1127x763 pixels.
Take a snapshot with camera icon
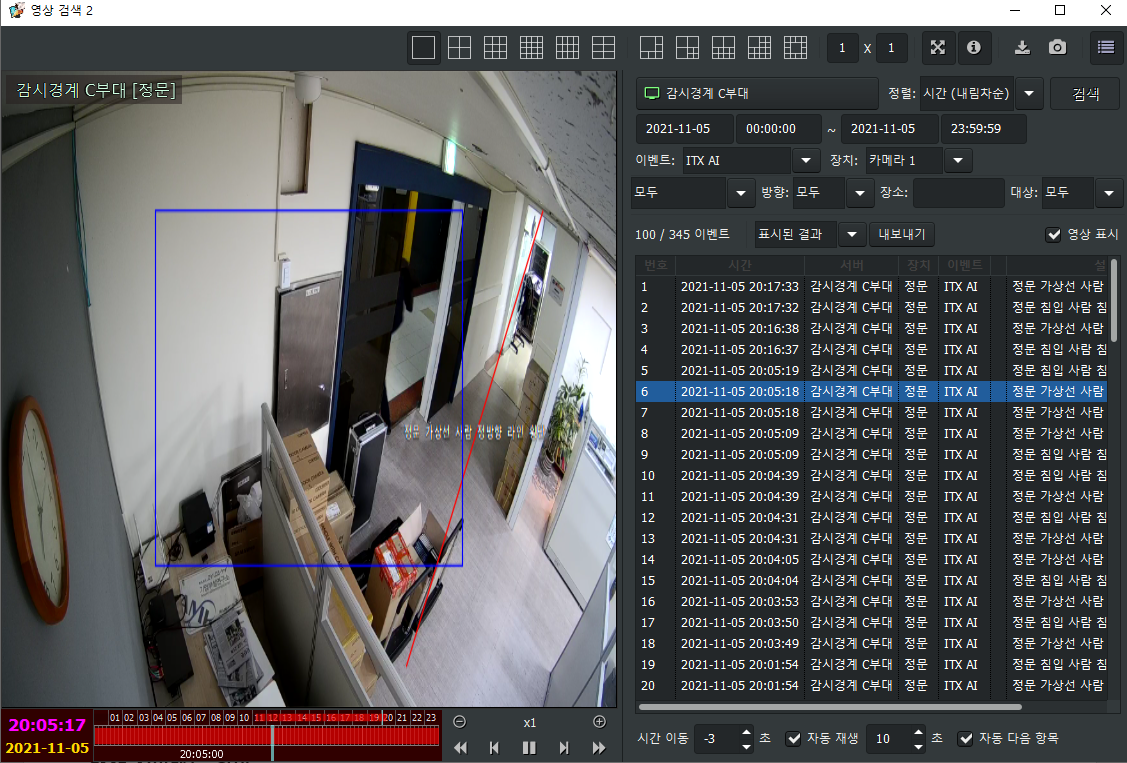point(1057,48)
